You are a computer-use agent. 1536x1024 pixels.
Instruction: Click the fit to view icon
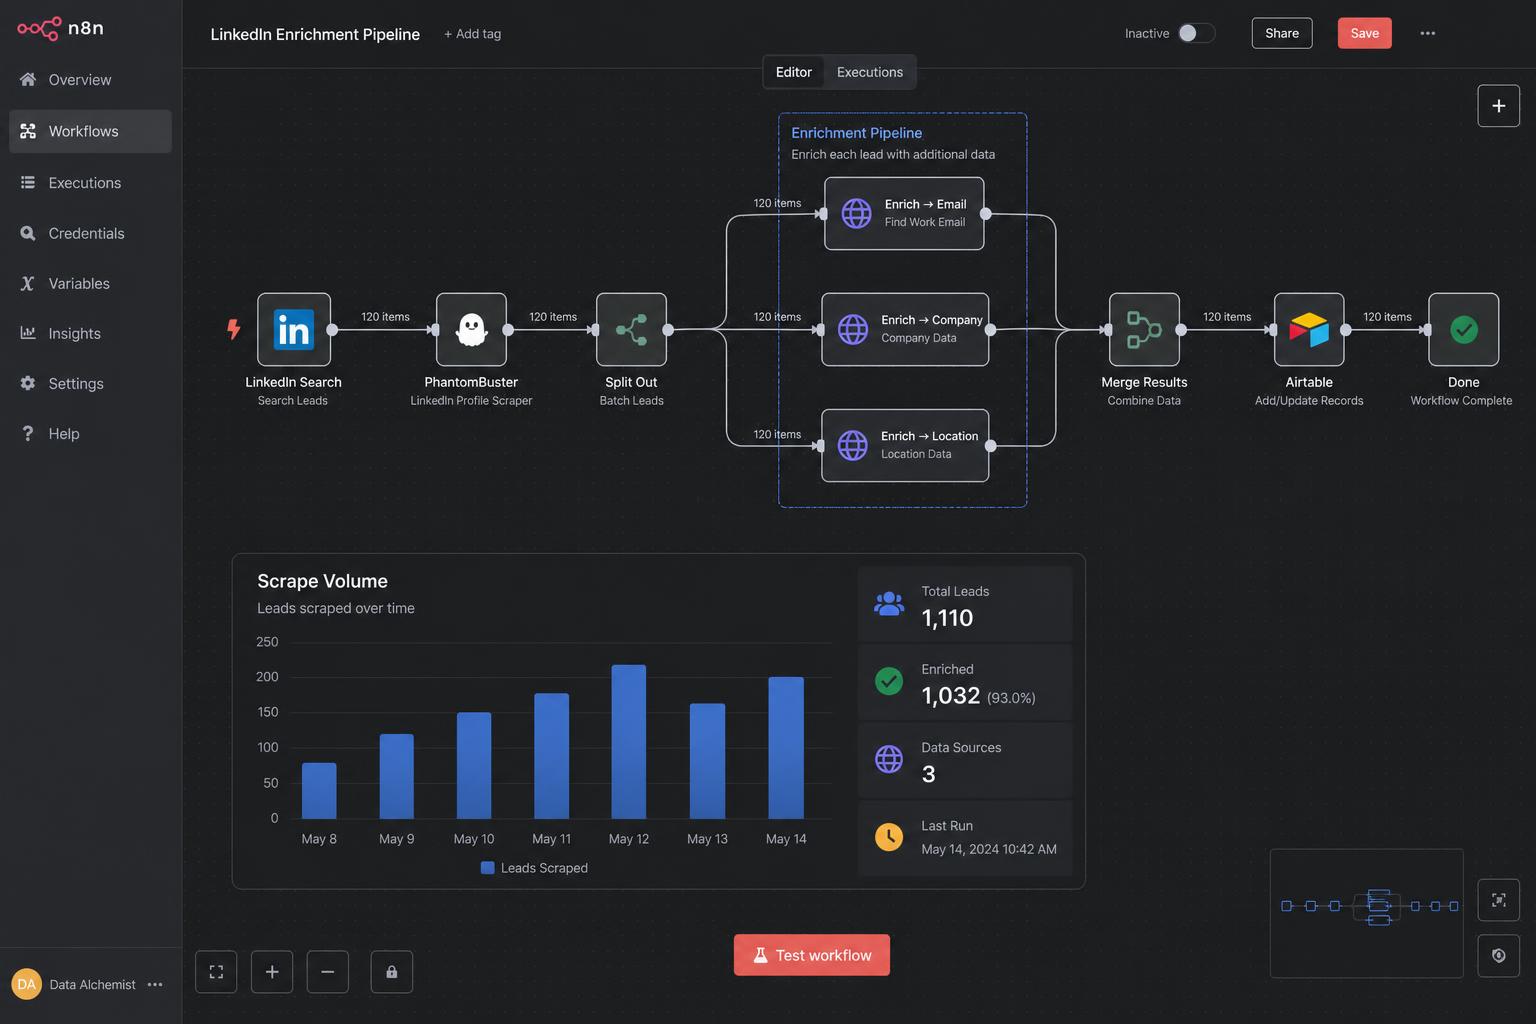coord(216,971)
